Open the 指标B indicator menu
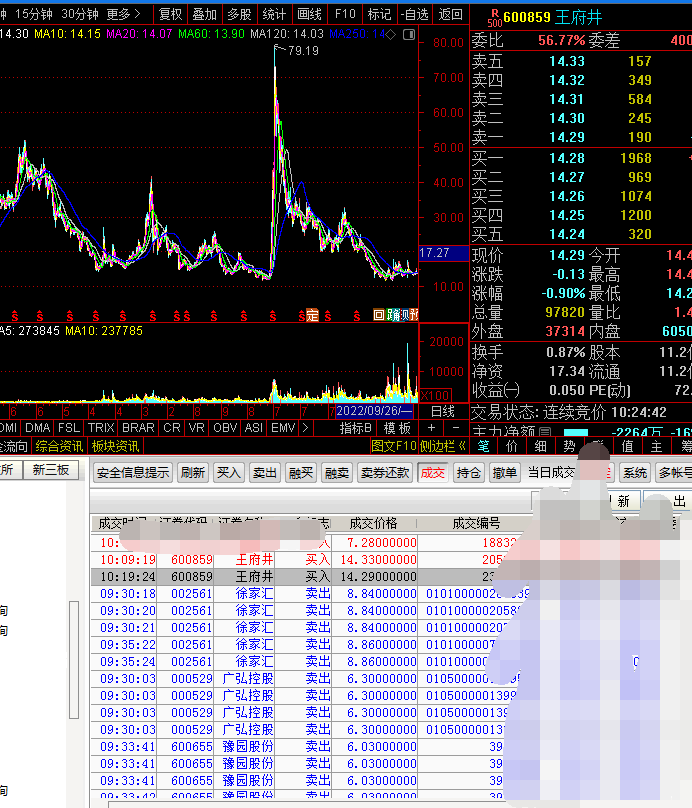The width and height of the screenshot is (692, 808). click(356, 428)
